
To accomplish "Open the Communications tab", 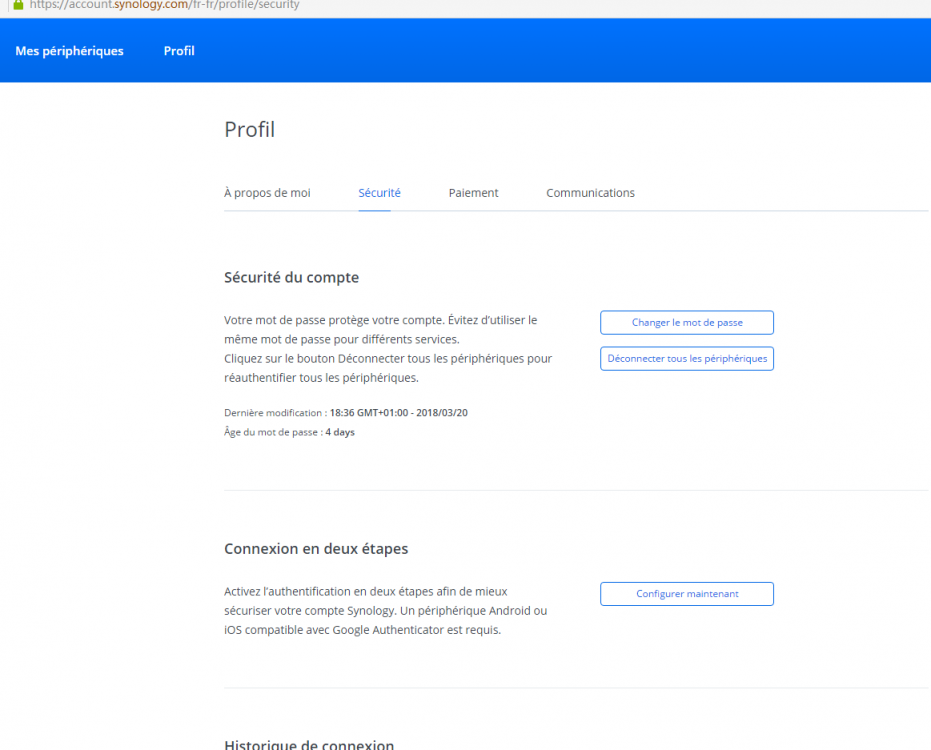I will (x=590, y=193).
